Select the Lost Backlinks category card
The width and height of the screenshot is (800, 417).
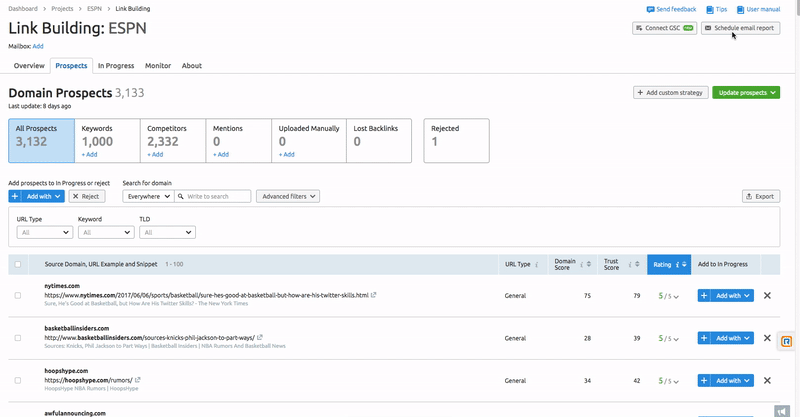[379, 141]
